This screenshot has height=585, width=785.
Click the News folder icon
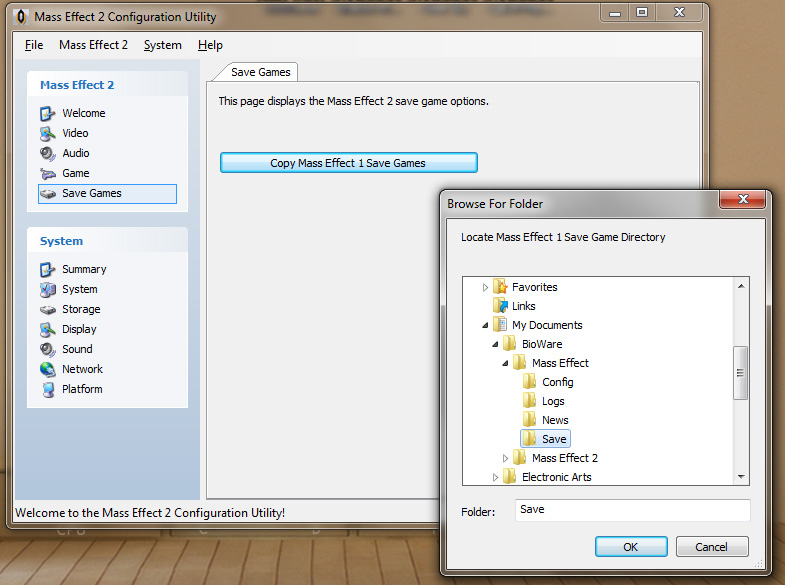[530, 420]
